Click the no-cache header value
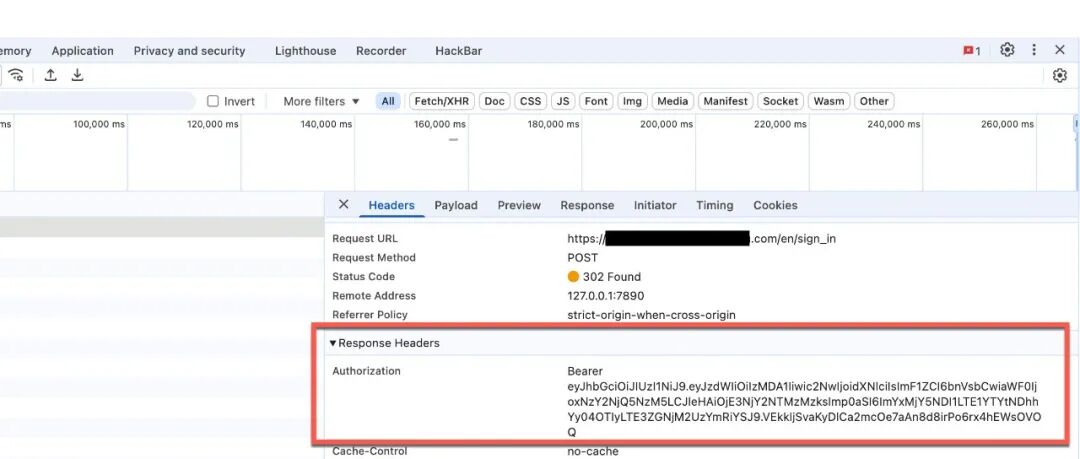Image resolution: width=1080 pixels, height=459 pixels. (x=592, y=451)
